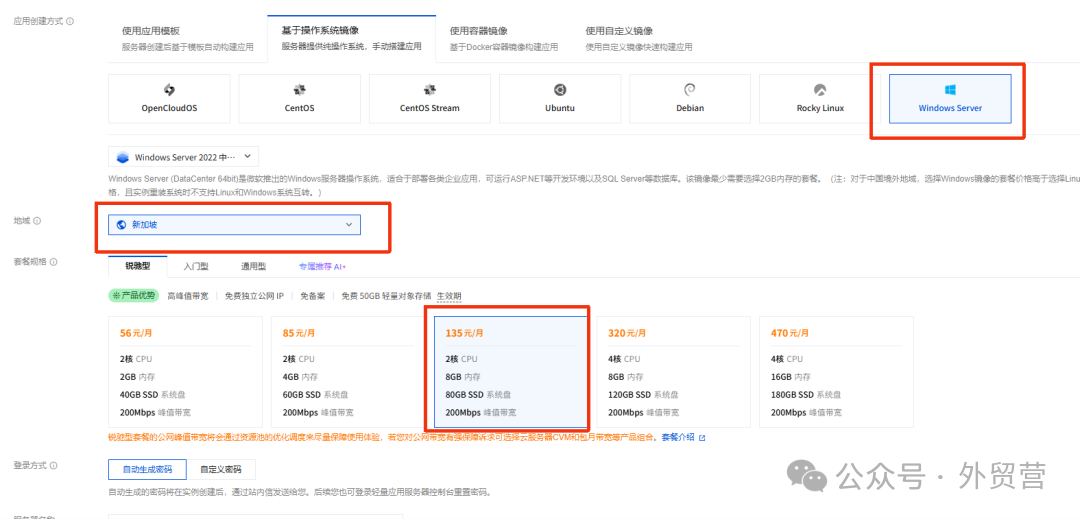Click the 免费 50GB 轻量对象存储 text
The image size is (1080, 519).
pyautogui.click(x=386, y=296)
